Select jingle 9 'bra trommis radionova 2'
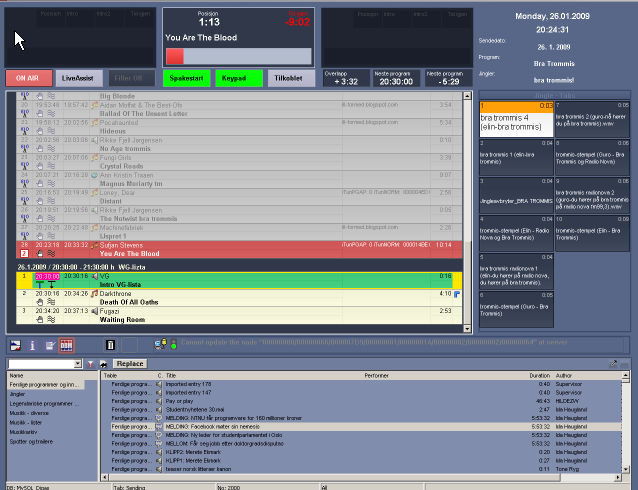Screen dimensions: 638x490 click(x=592, y=195)
